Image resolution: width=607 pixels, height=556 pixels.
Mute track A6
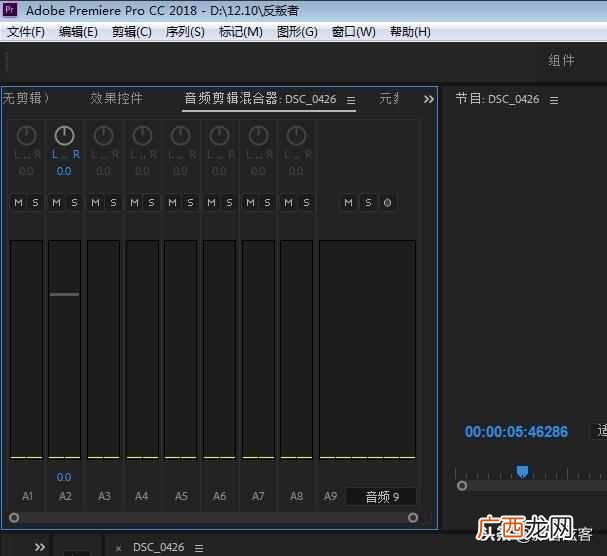point(211,202)
